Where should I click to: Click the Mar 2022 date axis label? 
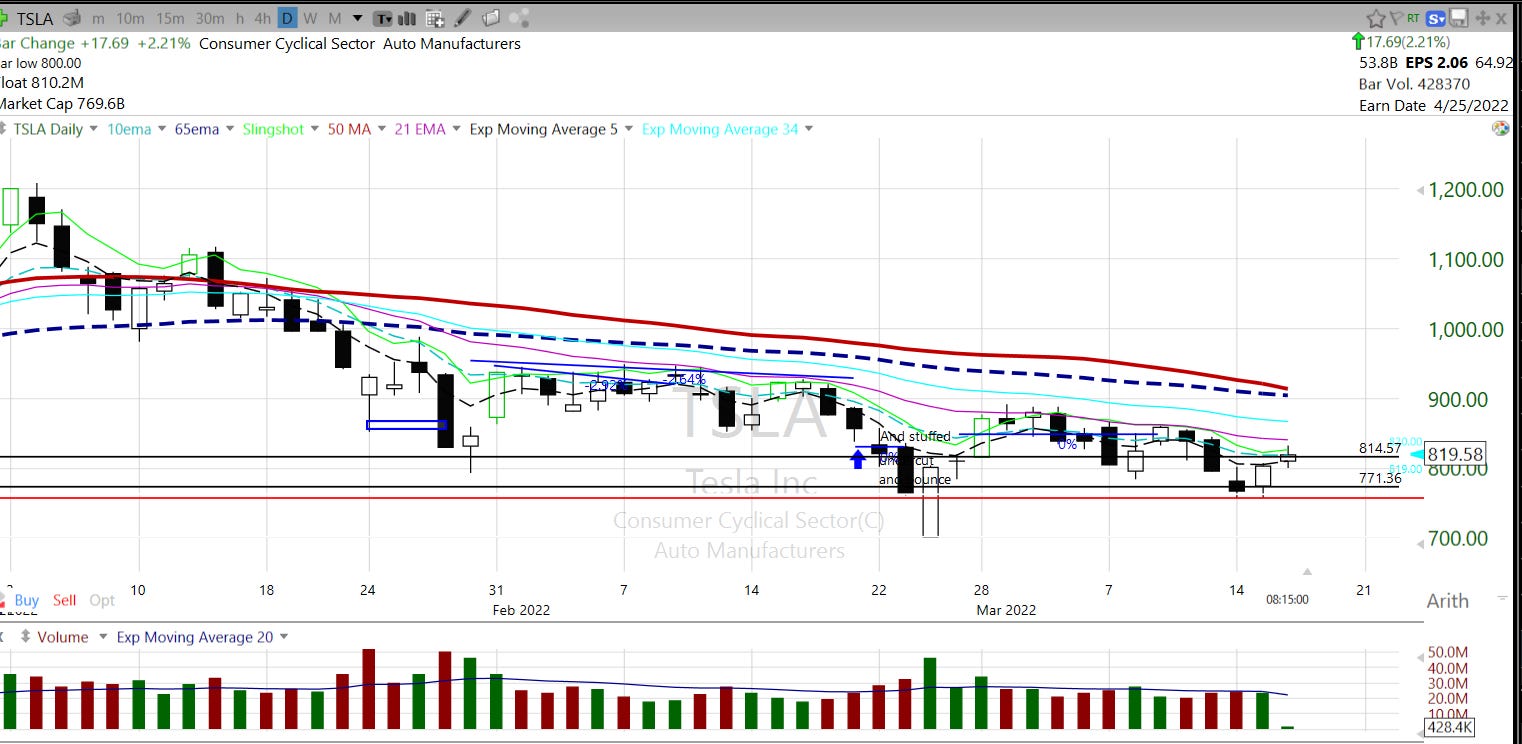tap(1006, 609)
